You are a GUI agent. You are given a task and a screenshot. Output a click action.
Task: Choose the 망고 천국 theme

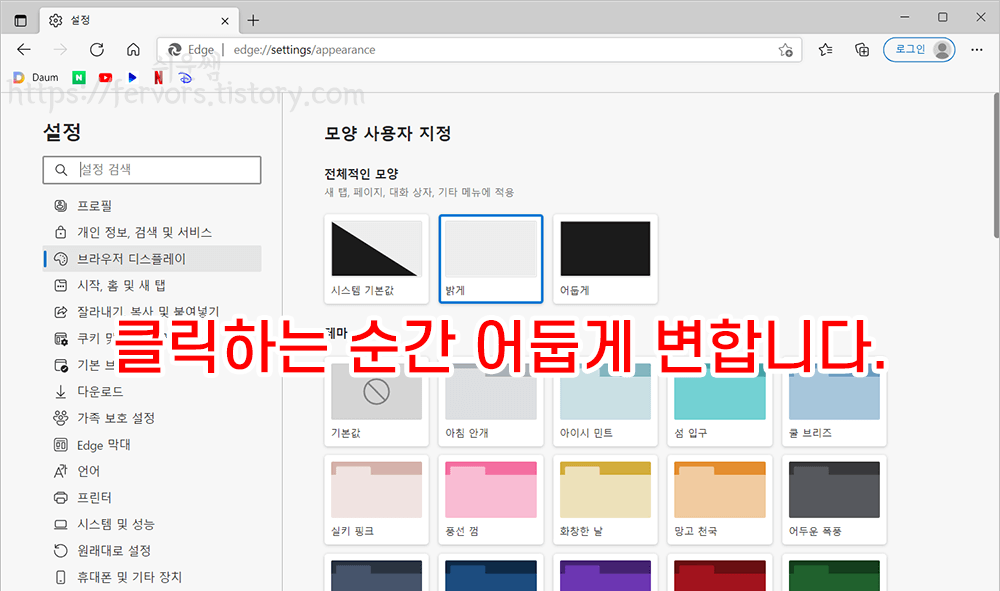point(720,500)
